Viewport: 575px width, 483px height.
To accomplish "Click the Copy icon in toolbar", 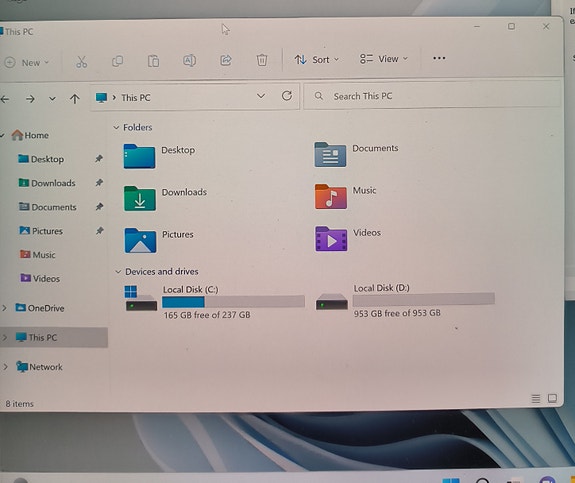I will (x=117, y=61).
